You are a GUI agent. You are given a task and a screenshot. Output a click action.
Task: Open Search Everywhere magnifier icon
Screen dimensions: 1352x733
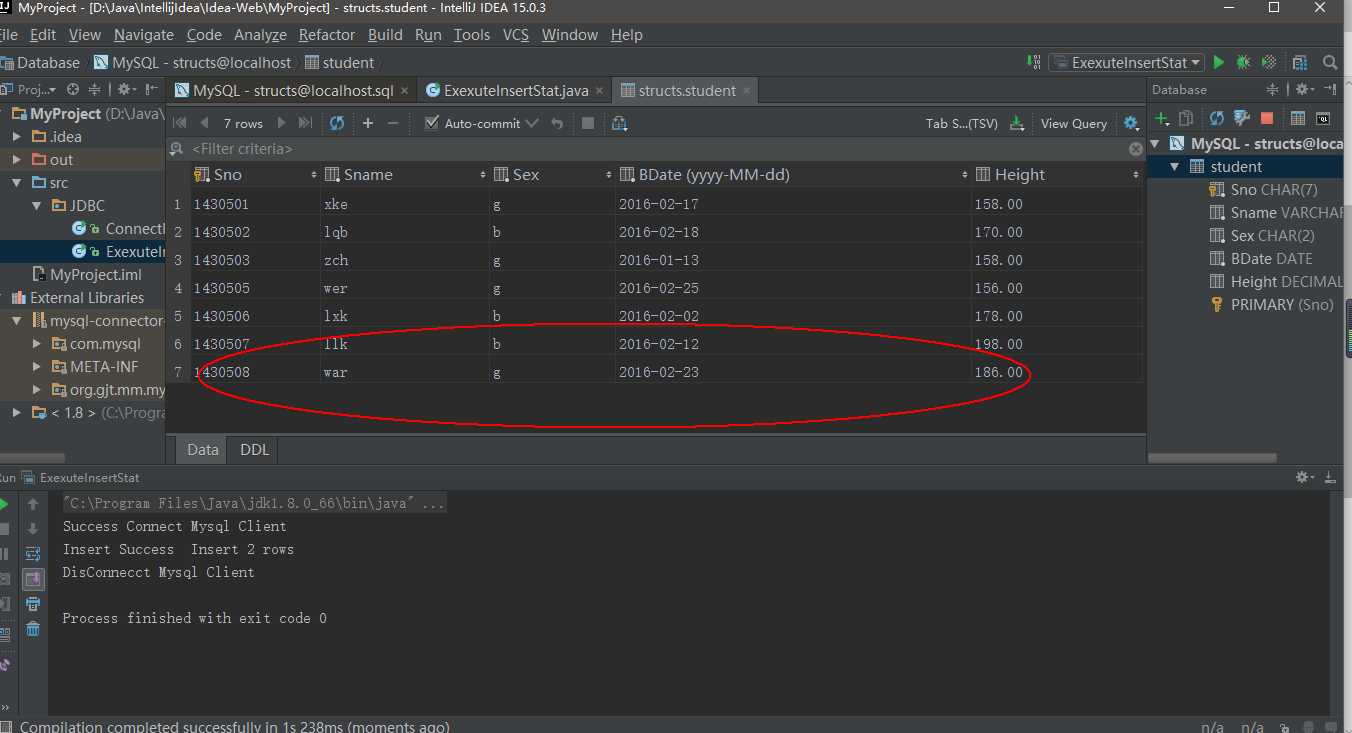pyautogui.click(x=1330, y=62)
